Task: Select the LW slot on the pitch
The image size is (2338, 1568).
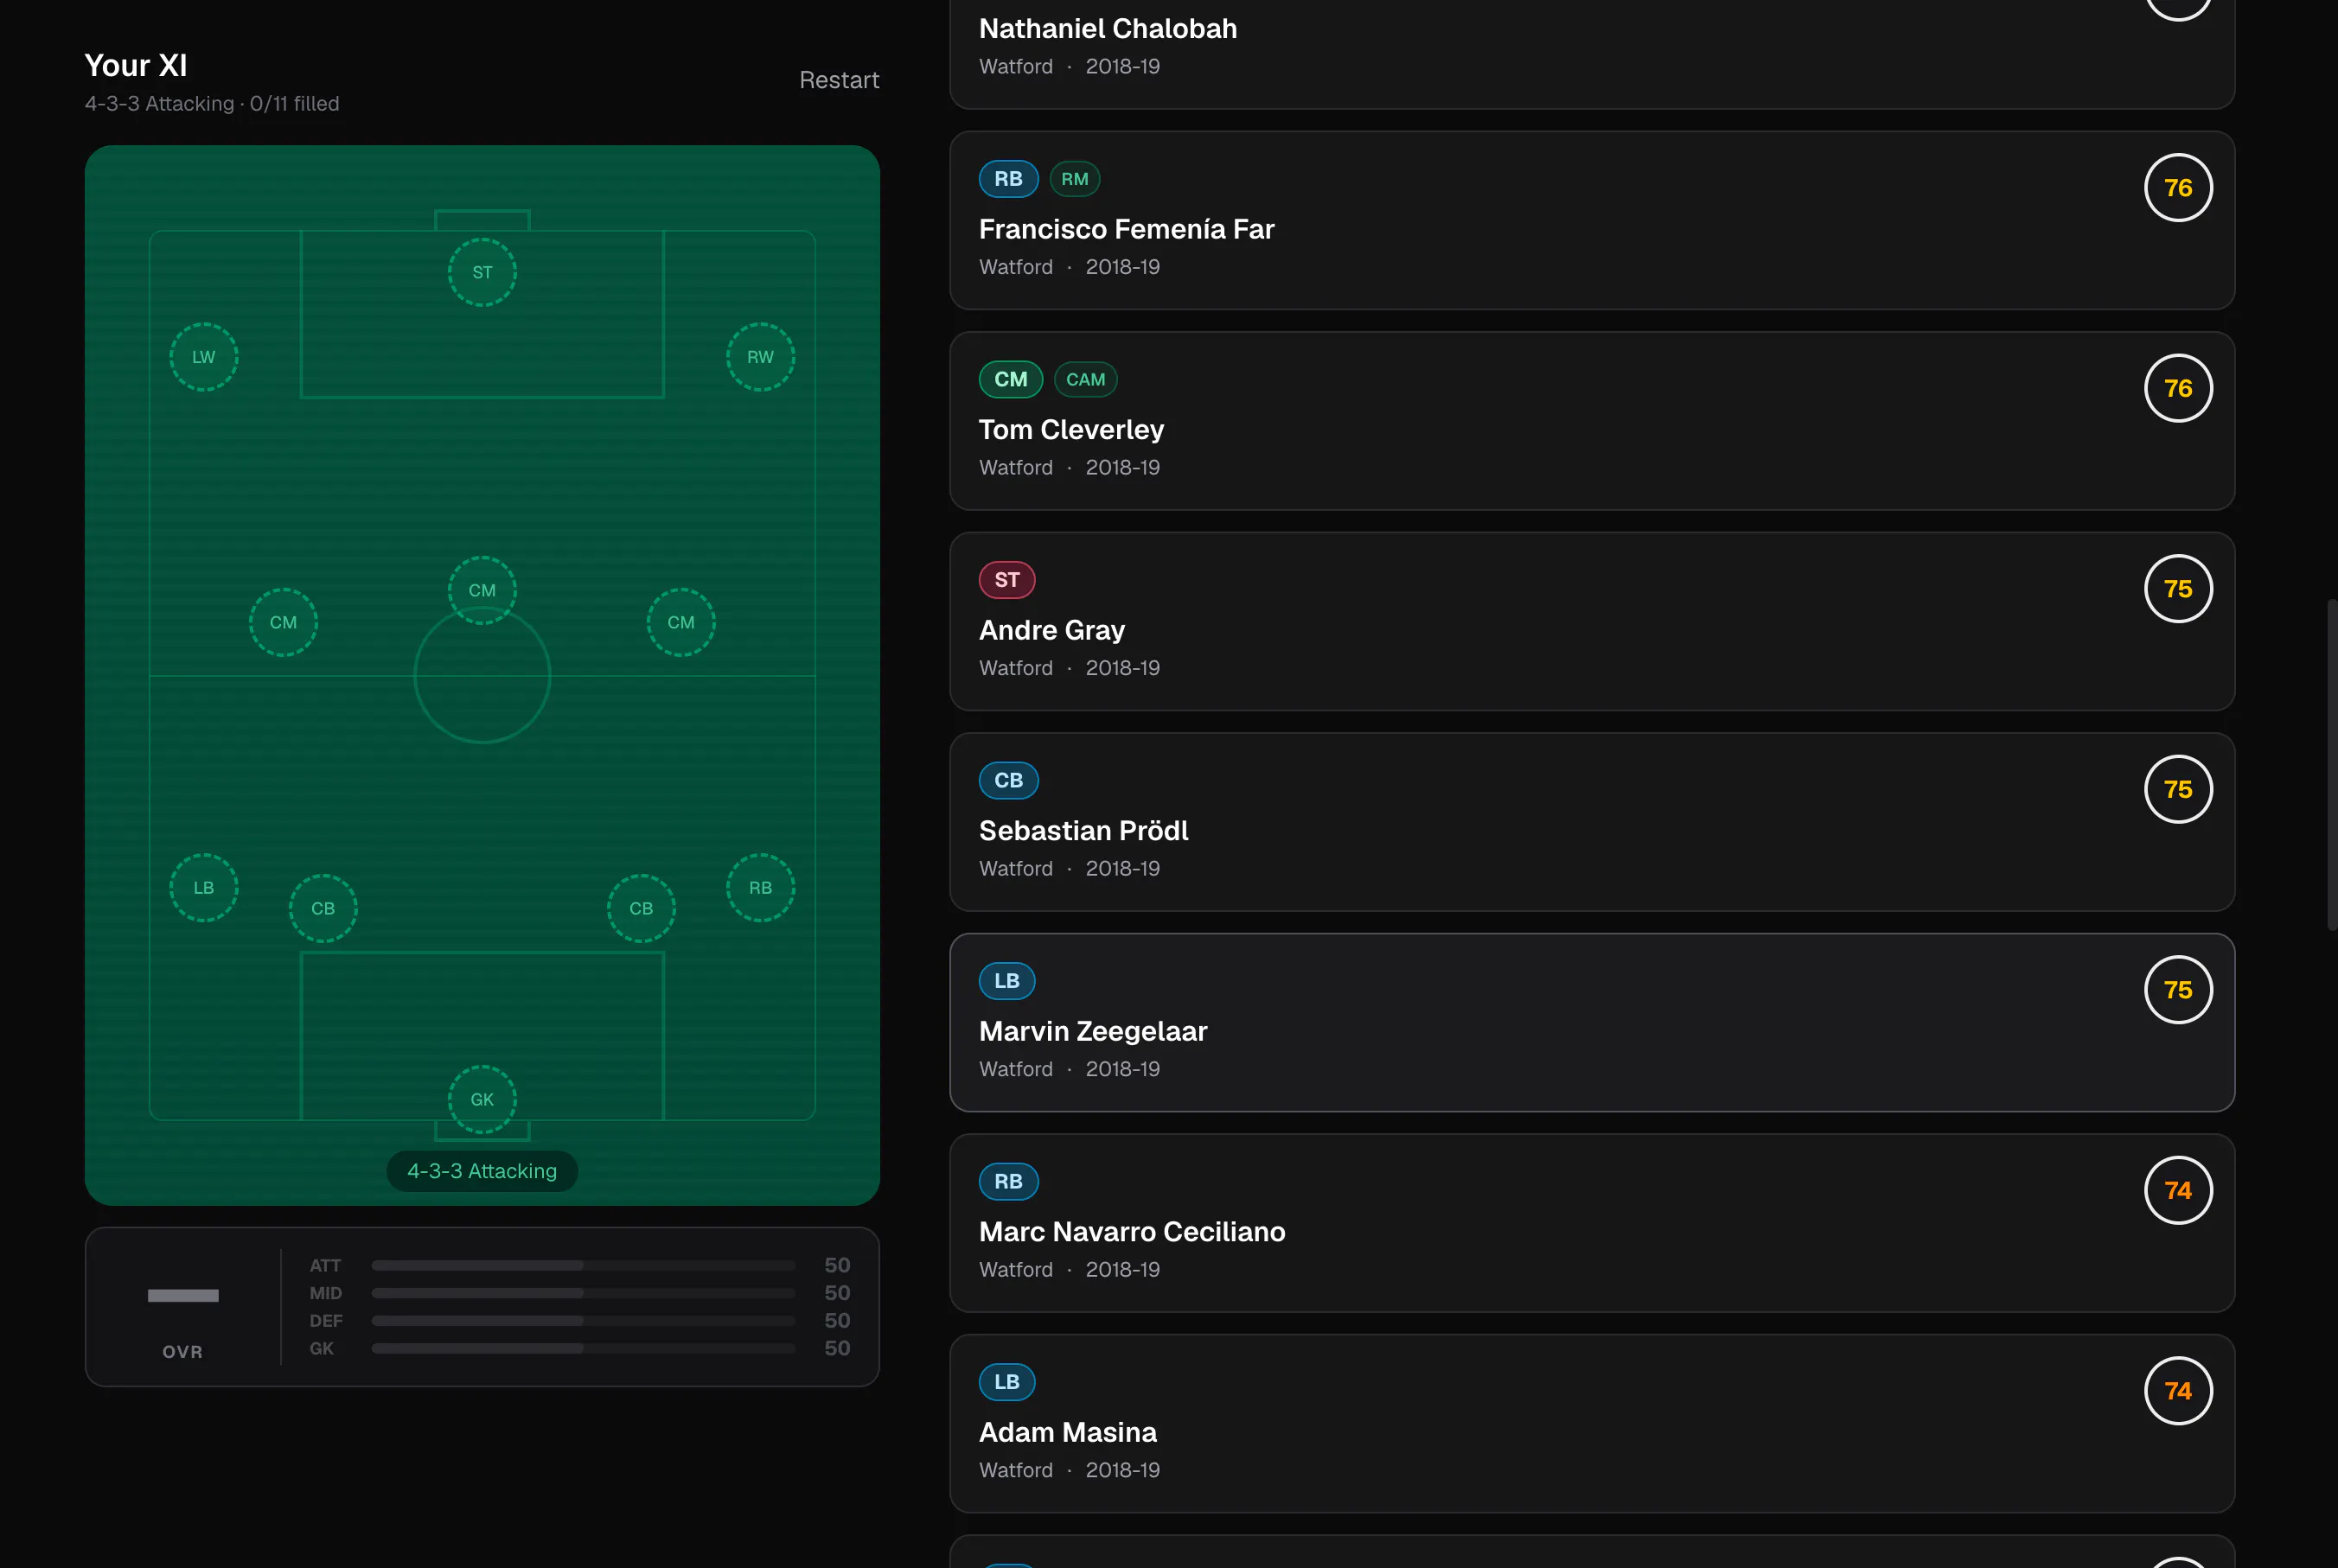Action: (204, 357)
